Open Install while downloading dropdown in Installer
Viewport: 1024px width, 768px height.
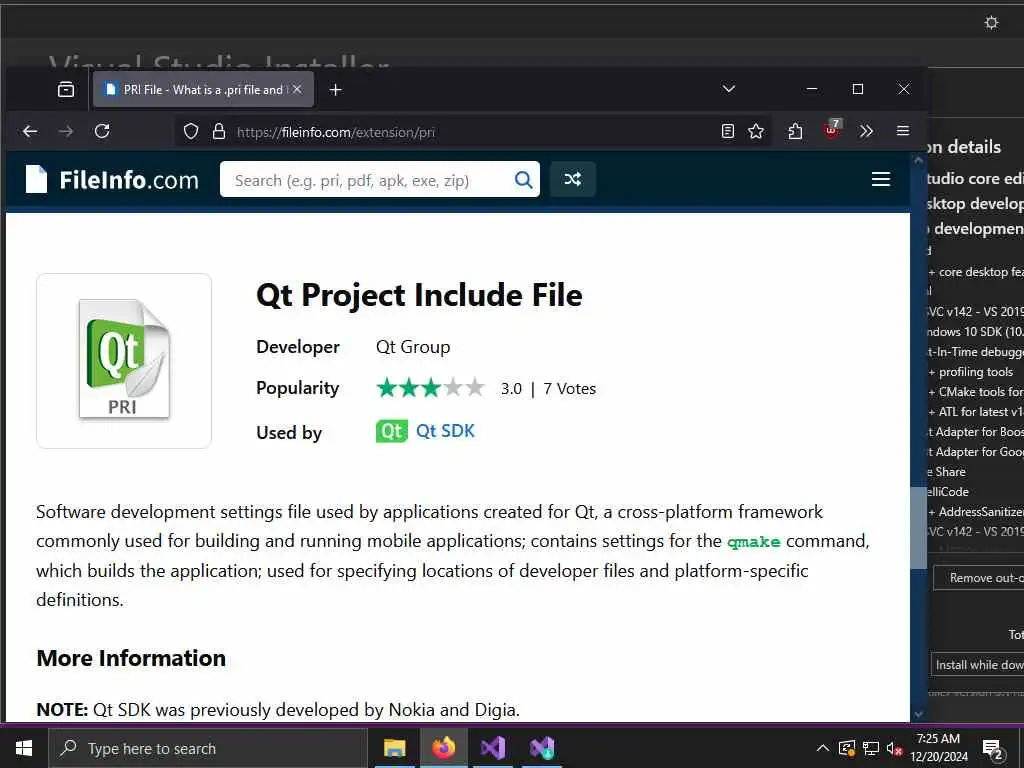[x=978, y=665]
